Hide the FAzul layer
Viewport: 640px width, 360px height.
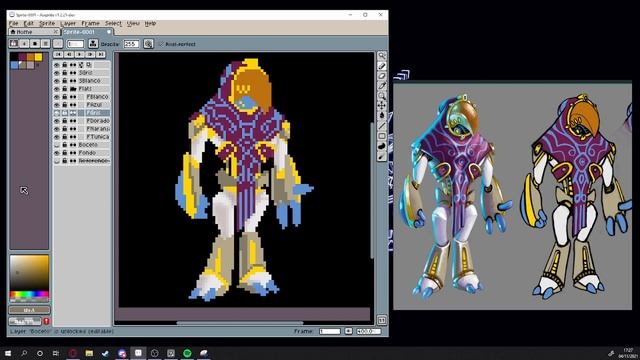click(57, 105)
